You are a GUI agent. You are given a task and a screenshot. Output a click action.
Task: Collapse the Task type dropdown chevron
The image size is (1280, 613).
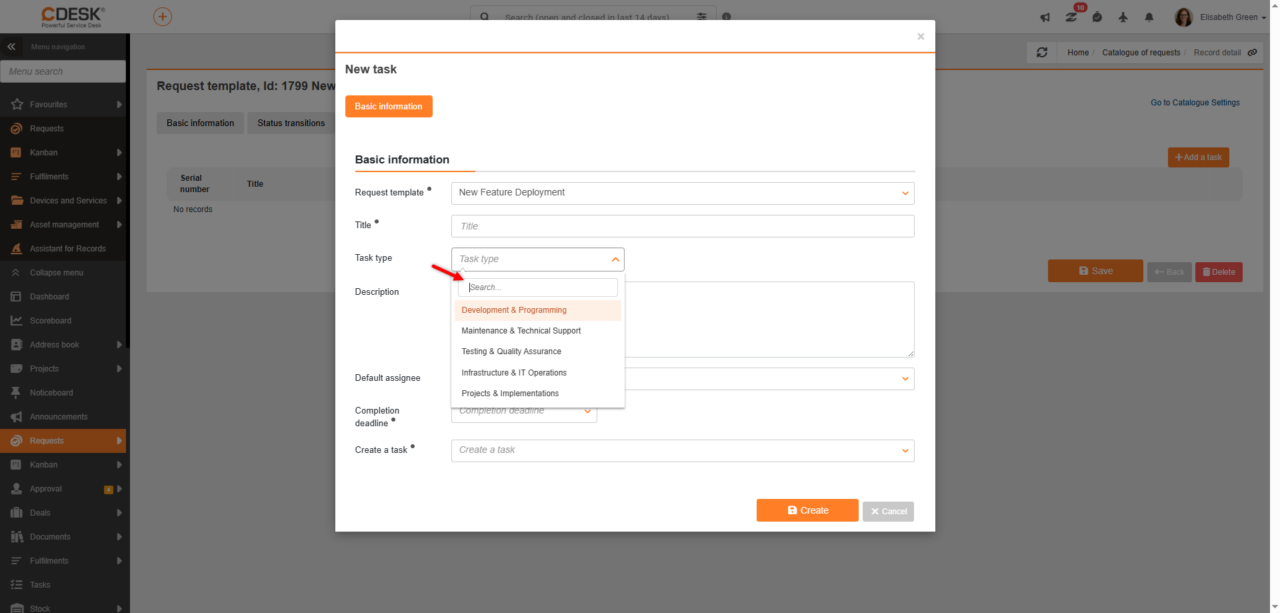tap(615, 259)
